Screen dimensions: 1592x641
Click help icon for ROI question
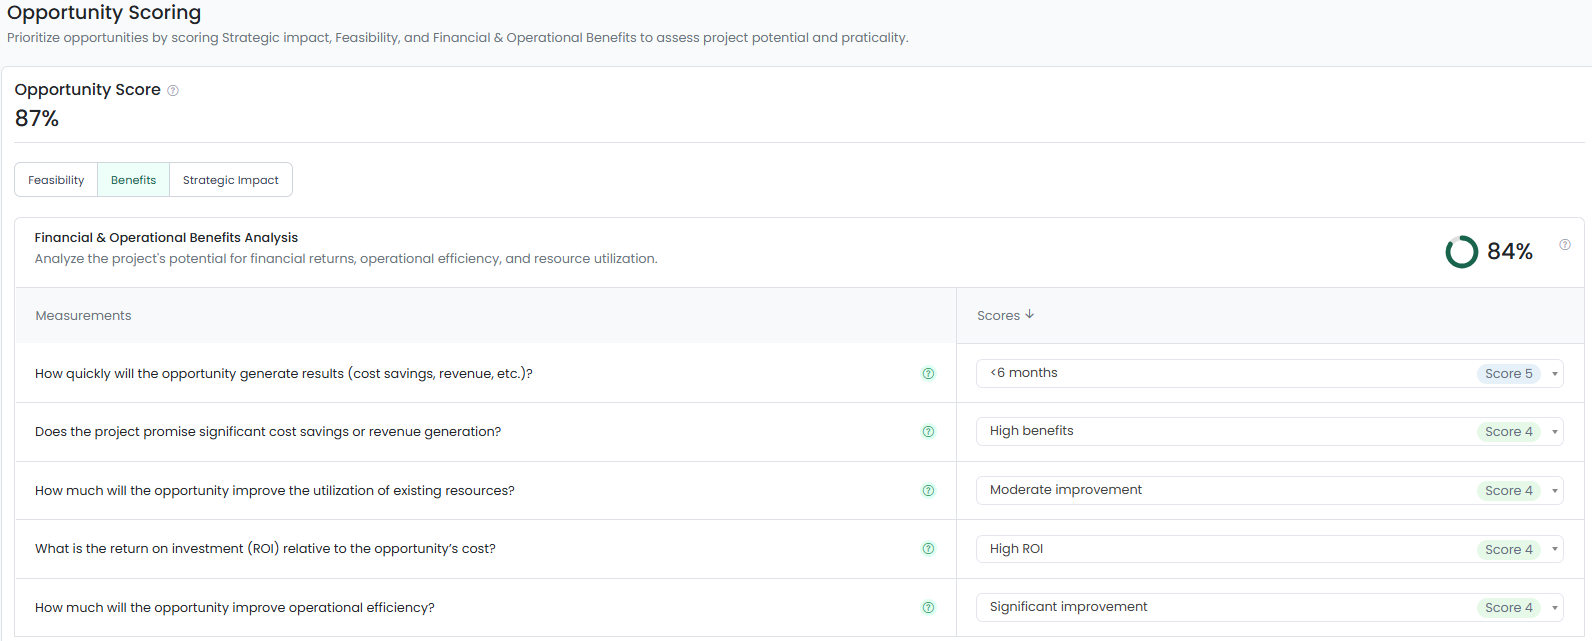(x=928, y=549)
